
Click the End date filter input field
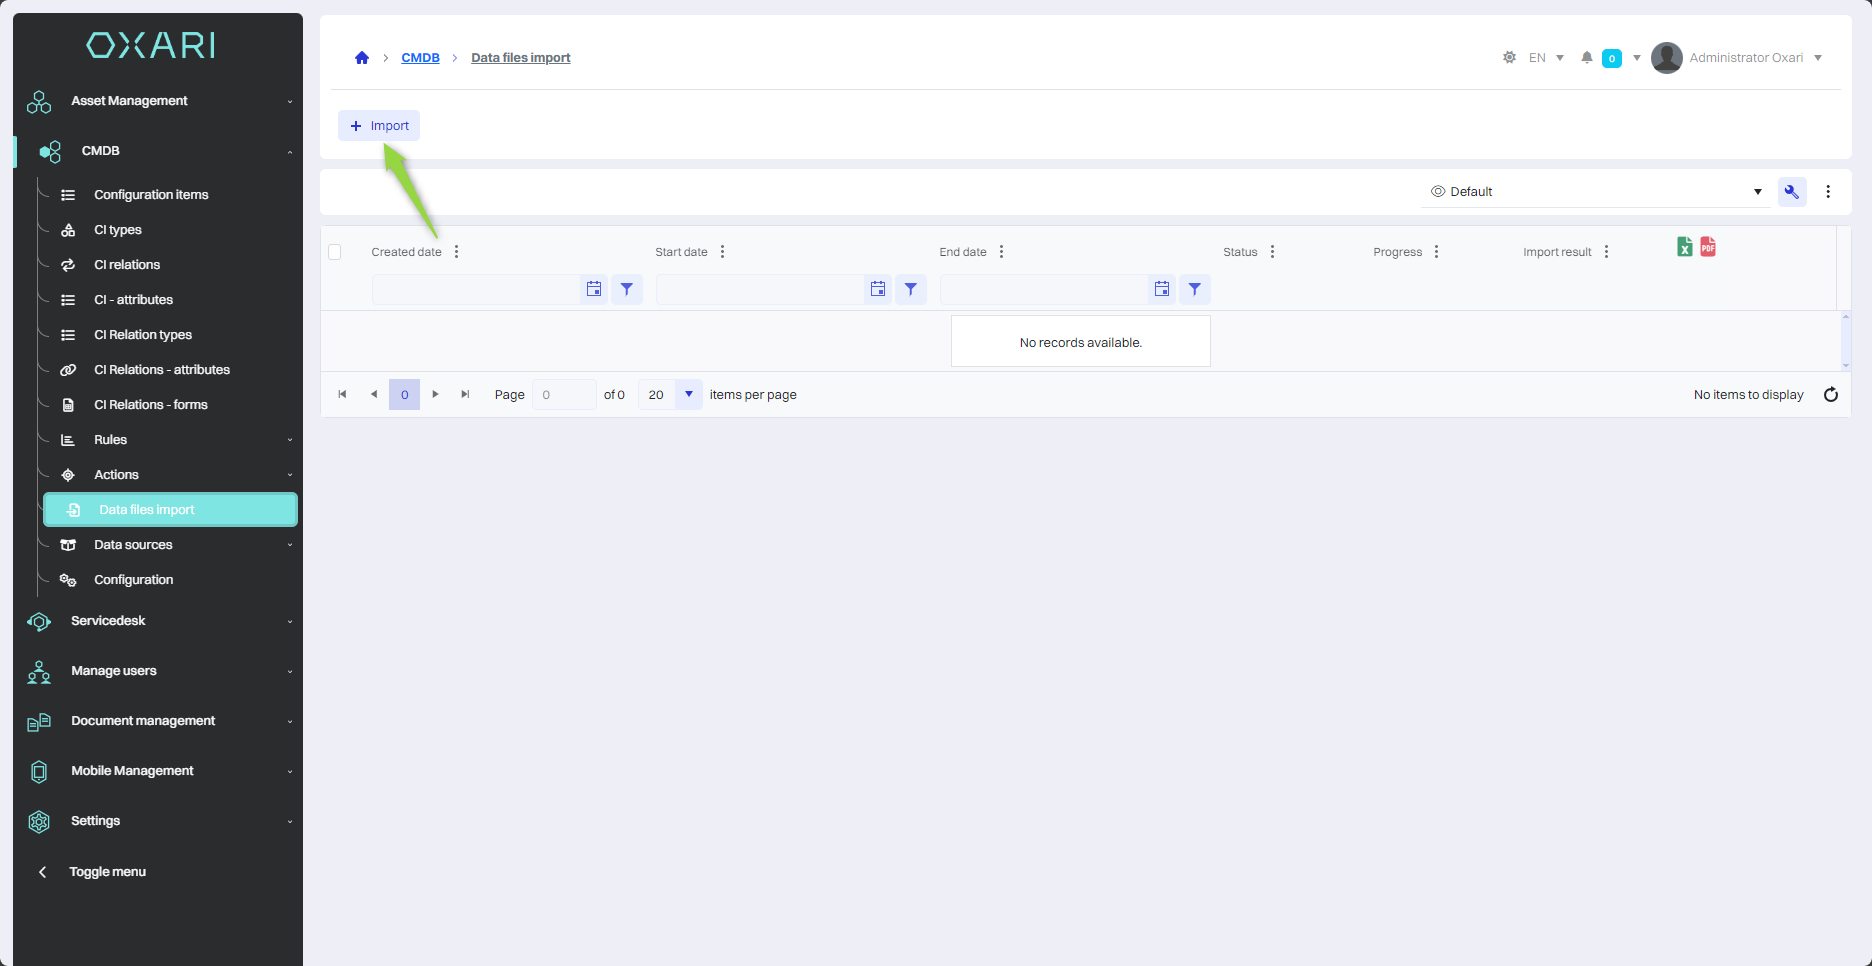tap(1043, 289)
